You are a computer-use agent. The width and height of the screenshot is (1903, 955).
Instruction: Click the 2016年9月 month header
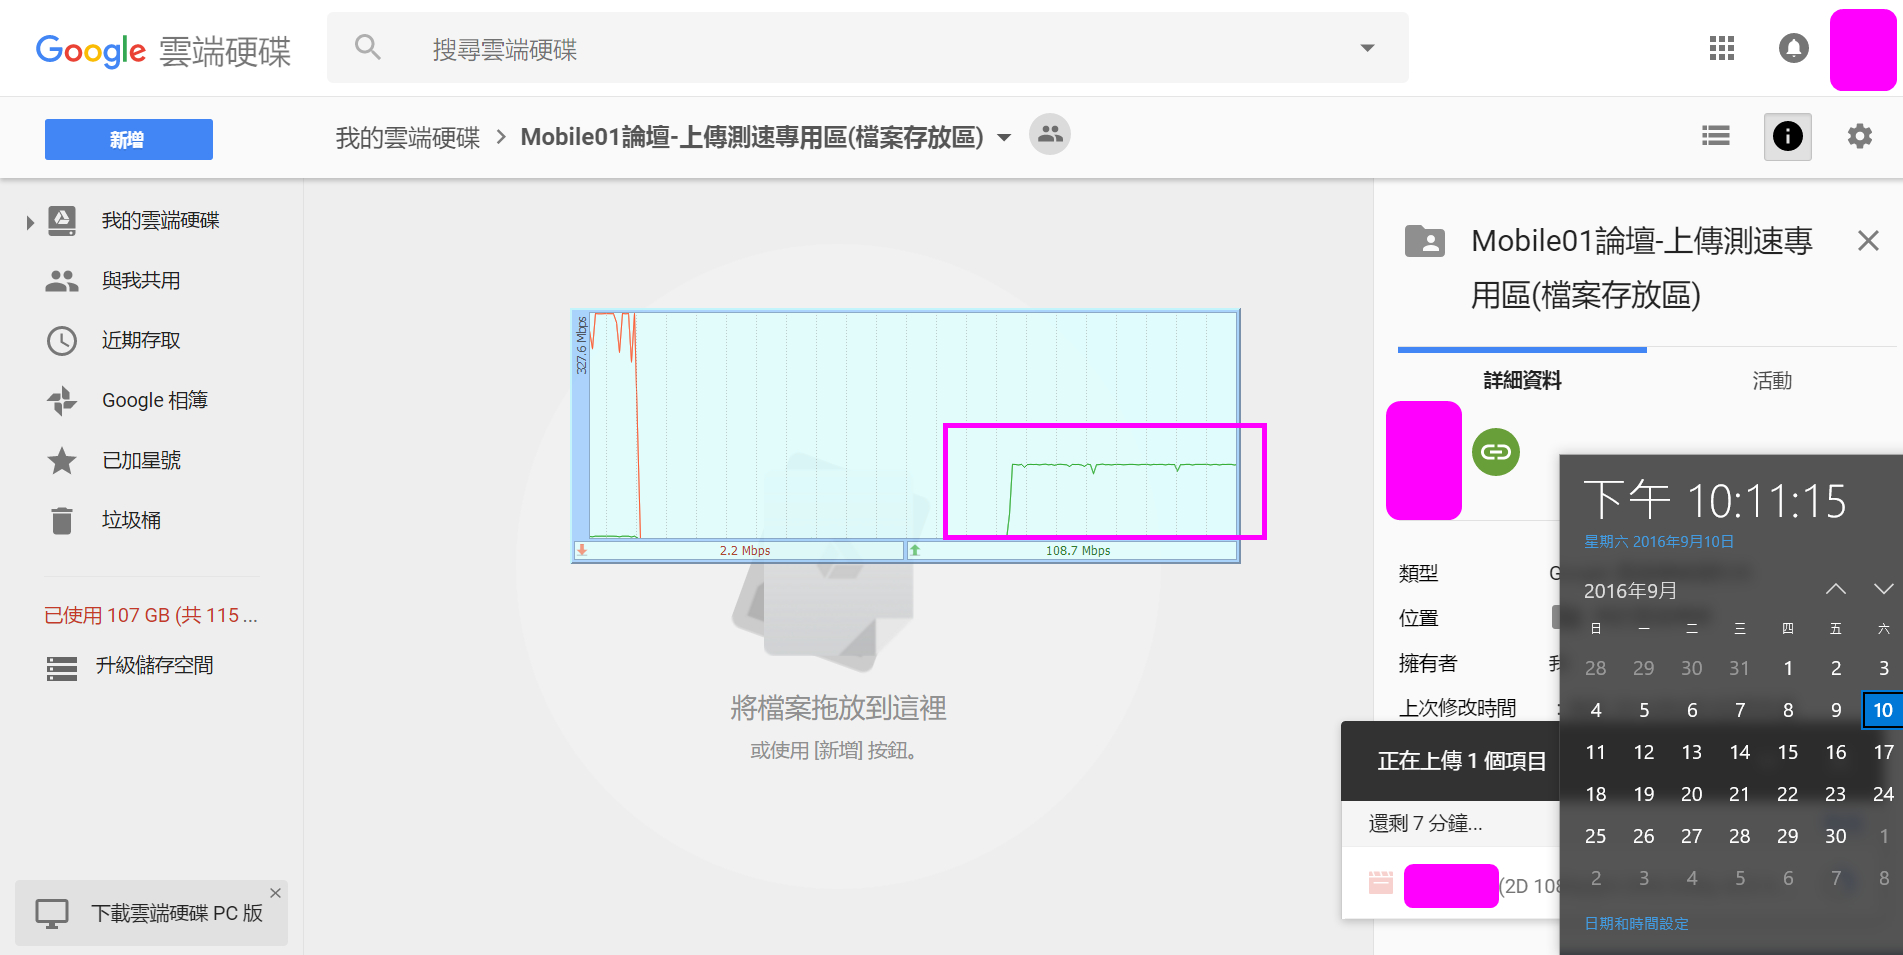click(1630, 591)
